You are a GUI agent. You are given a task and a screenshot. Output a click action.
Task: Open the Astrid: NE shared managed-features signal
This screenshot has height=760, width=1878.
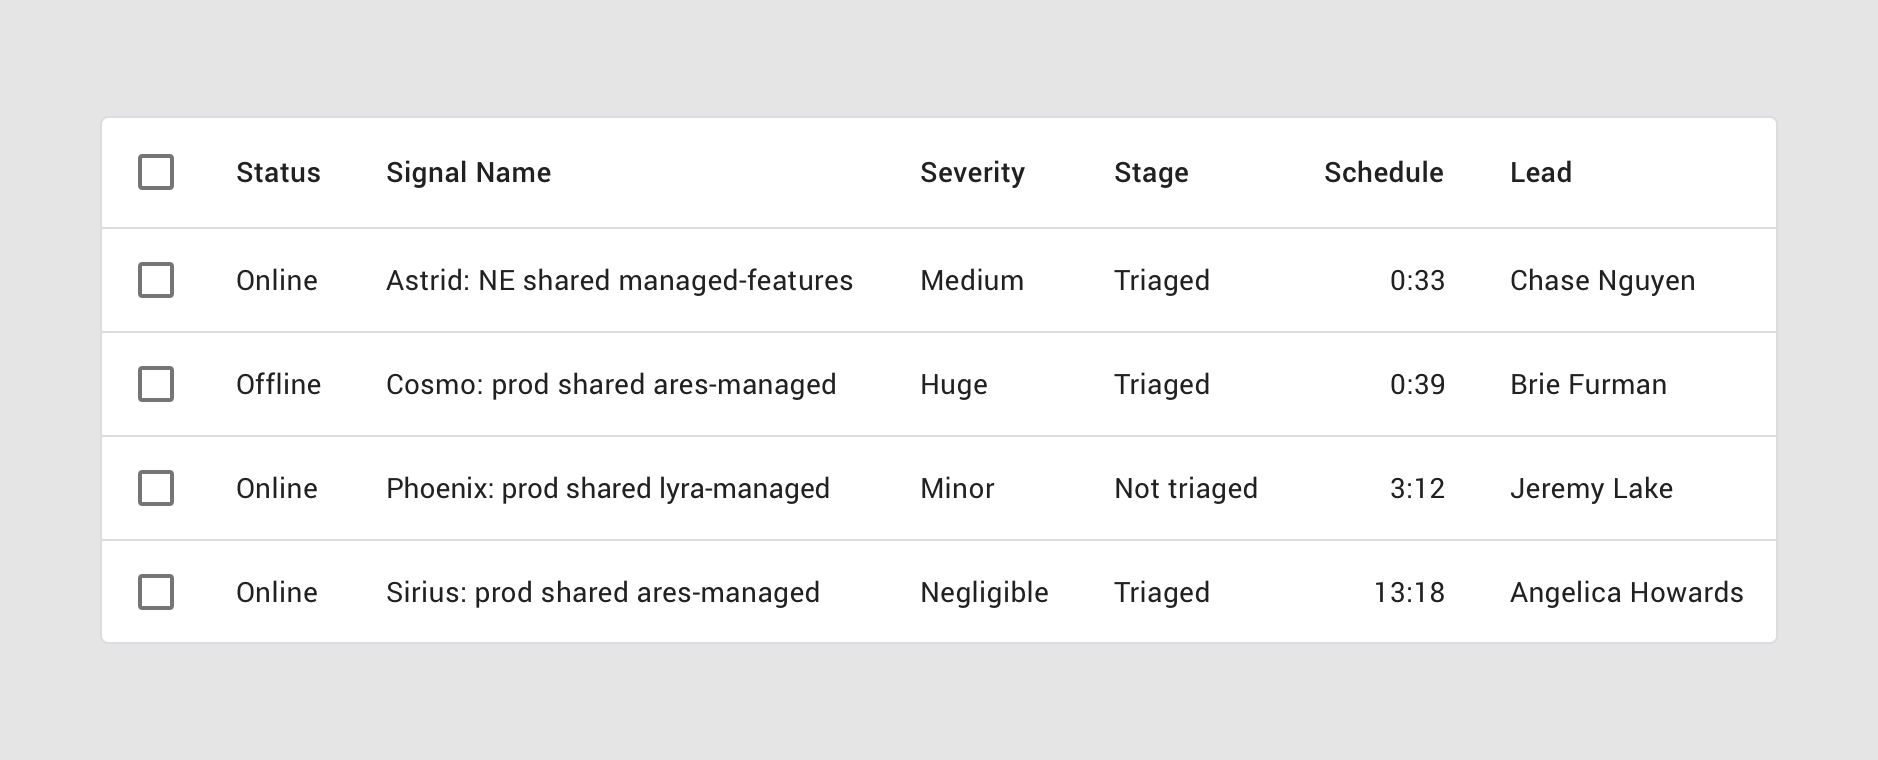coord(619,280)
